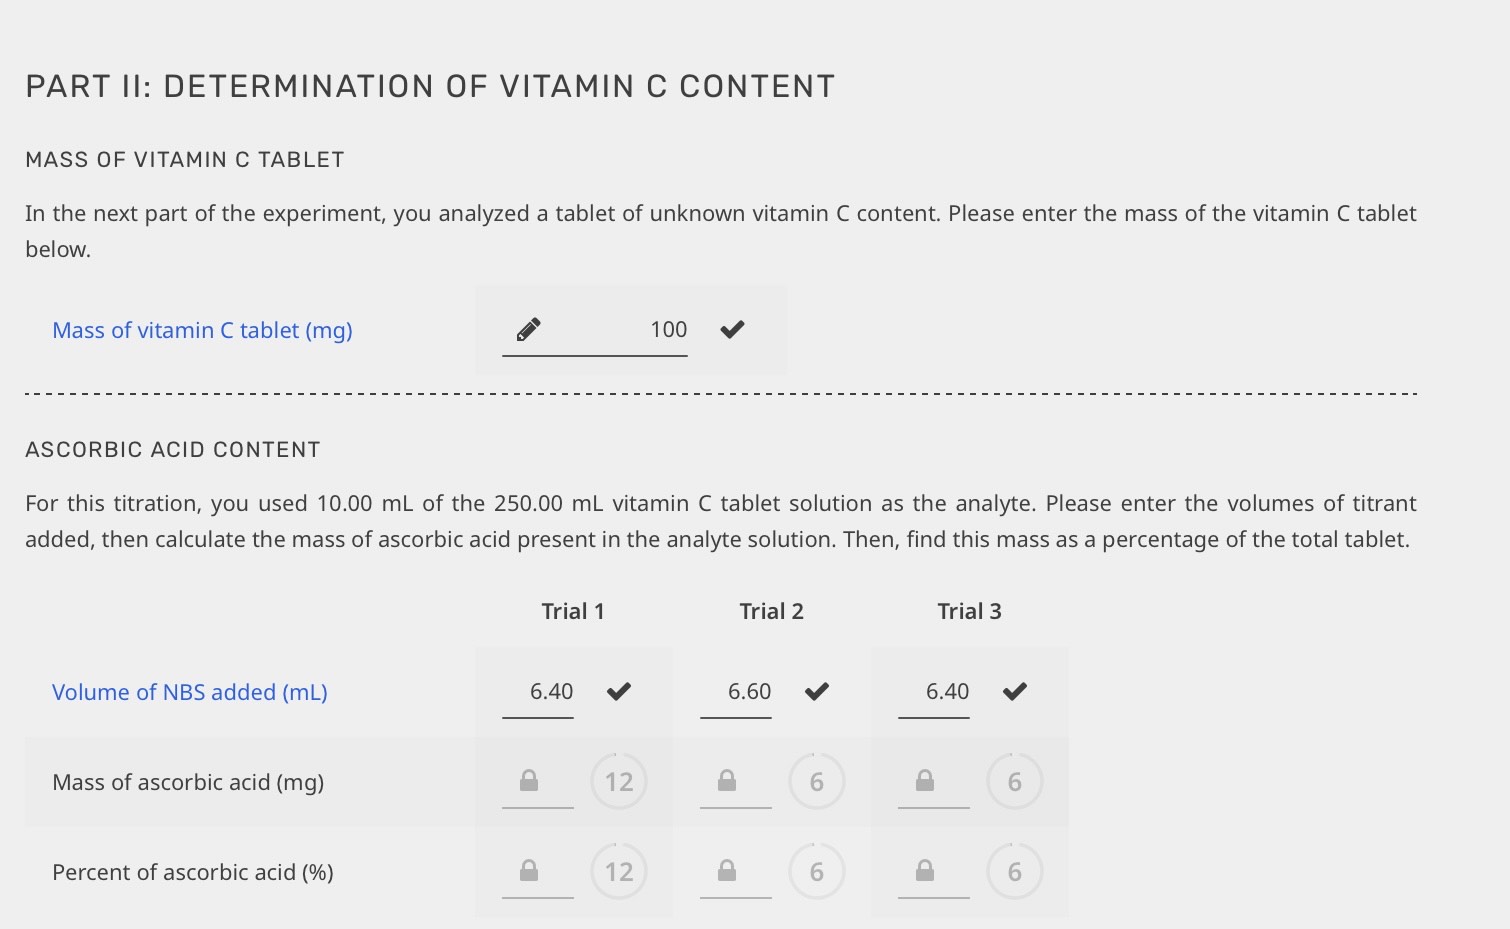Click the 6-point badge for Trial 2 percent
Screen dimensions: 1510x929
coord(817,872)
